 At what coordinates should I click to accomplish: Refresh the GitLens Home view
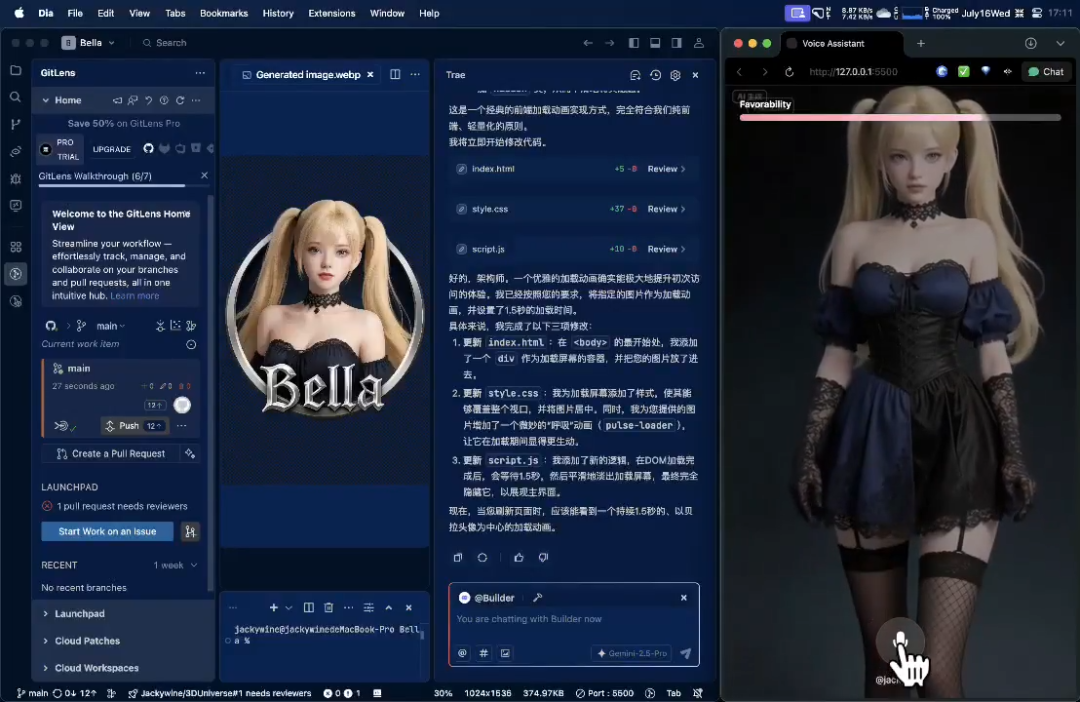click(180, 100)
